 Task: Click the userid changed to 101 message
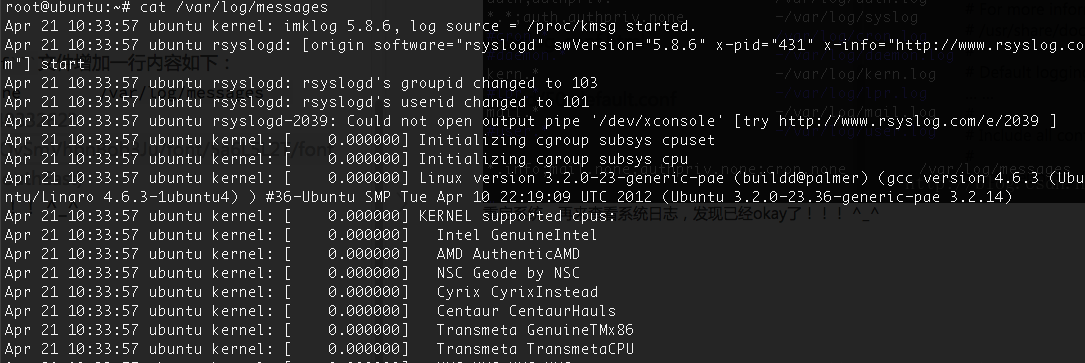coord(446,102)
